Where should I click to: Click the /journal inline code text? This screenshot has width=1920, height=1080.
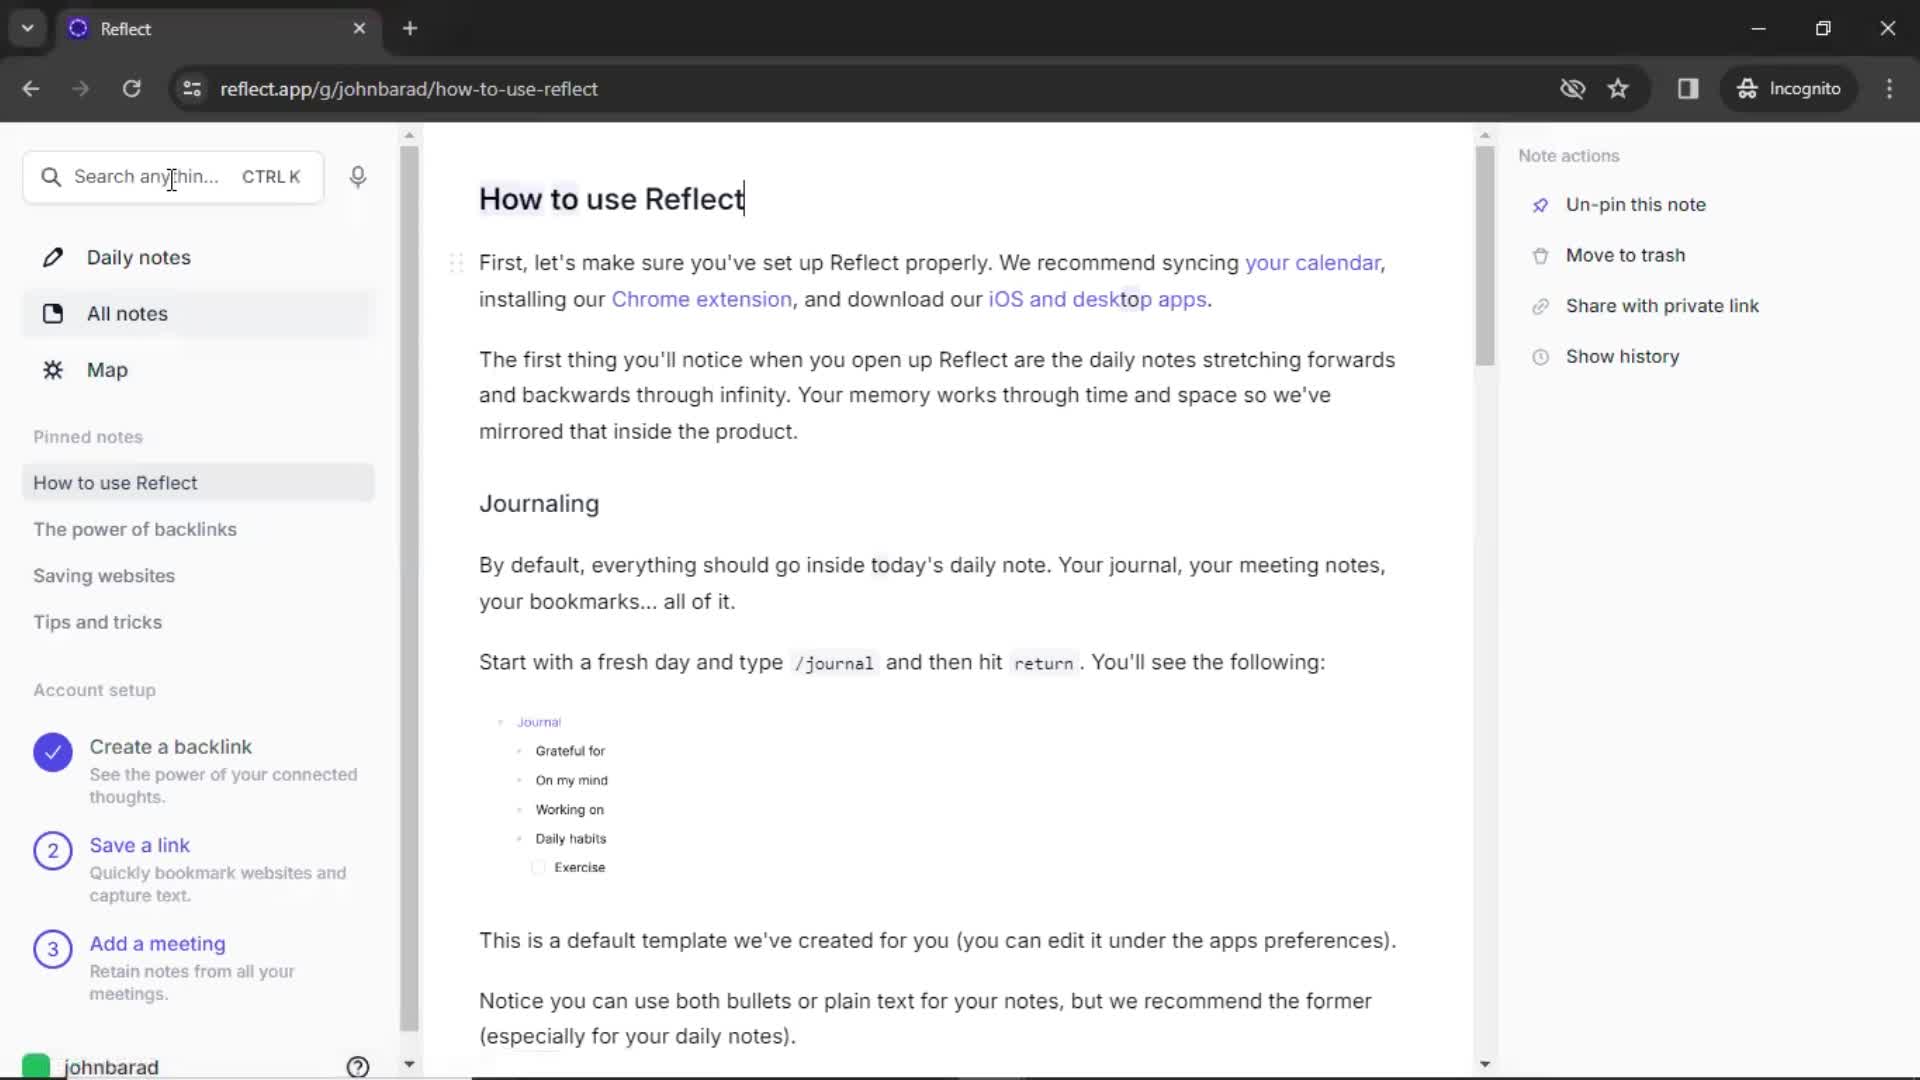[x=834, y=663]
